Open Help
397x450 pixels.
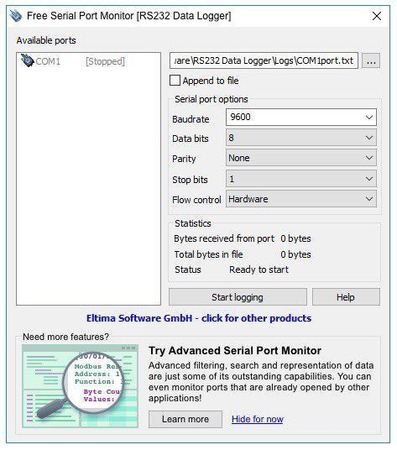click(346, 297)
